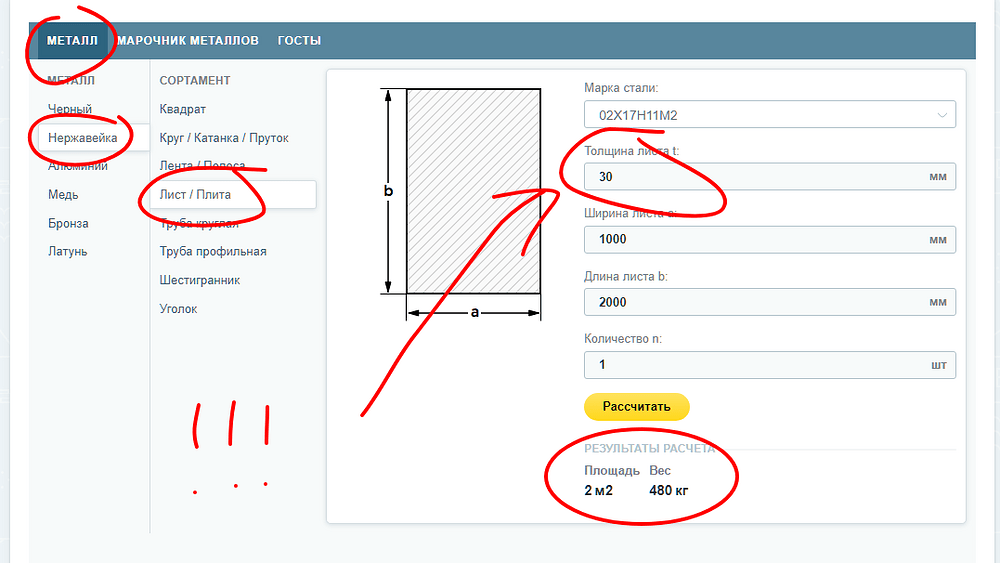Open the ГОСТЫ tab
The height and width of the screenshot is (563, 1000).
pyautogui.click(x=299, y=40)
